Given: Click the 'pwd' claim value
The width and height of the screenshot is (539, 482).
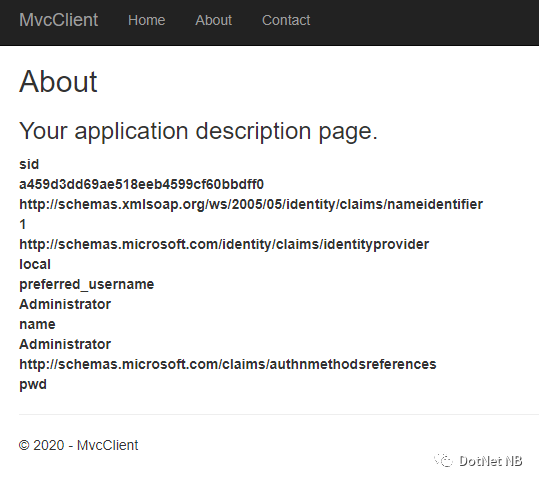Looking at the screenshot, I should 33,385.
